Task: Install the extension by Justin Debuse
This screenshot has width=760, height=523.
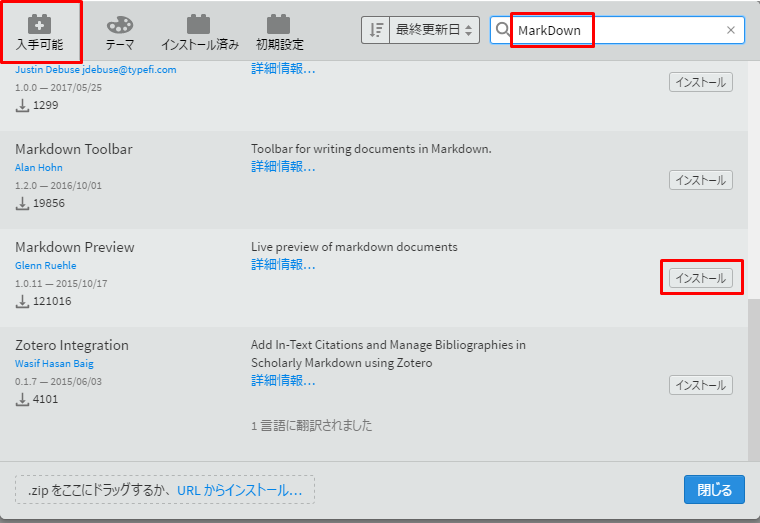Action: [700, 82]
